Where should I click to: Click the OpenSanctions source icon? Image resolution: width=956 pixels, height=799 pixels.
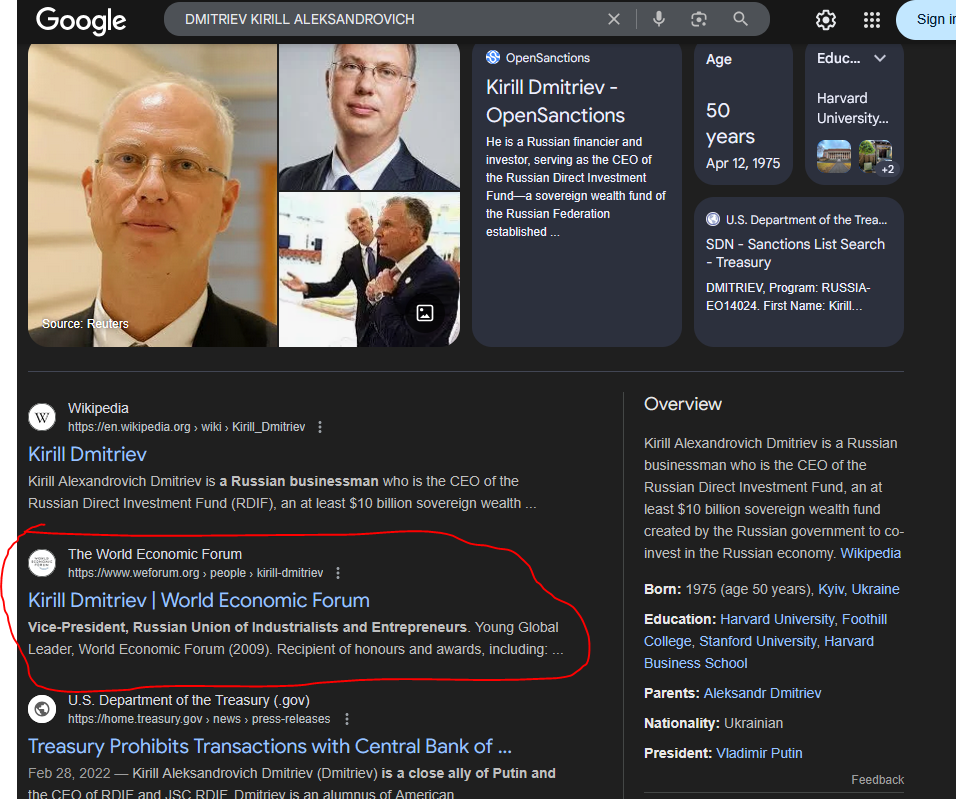click(x=493, y=57)
